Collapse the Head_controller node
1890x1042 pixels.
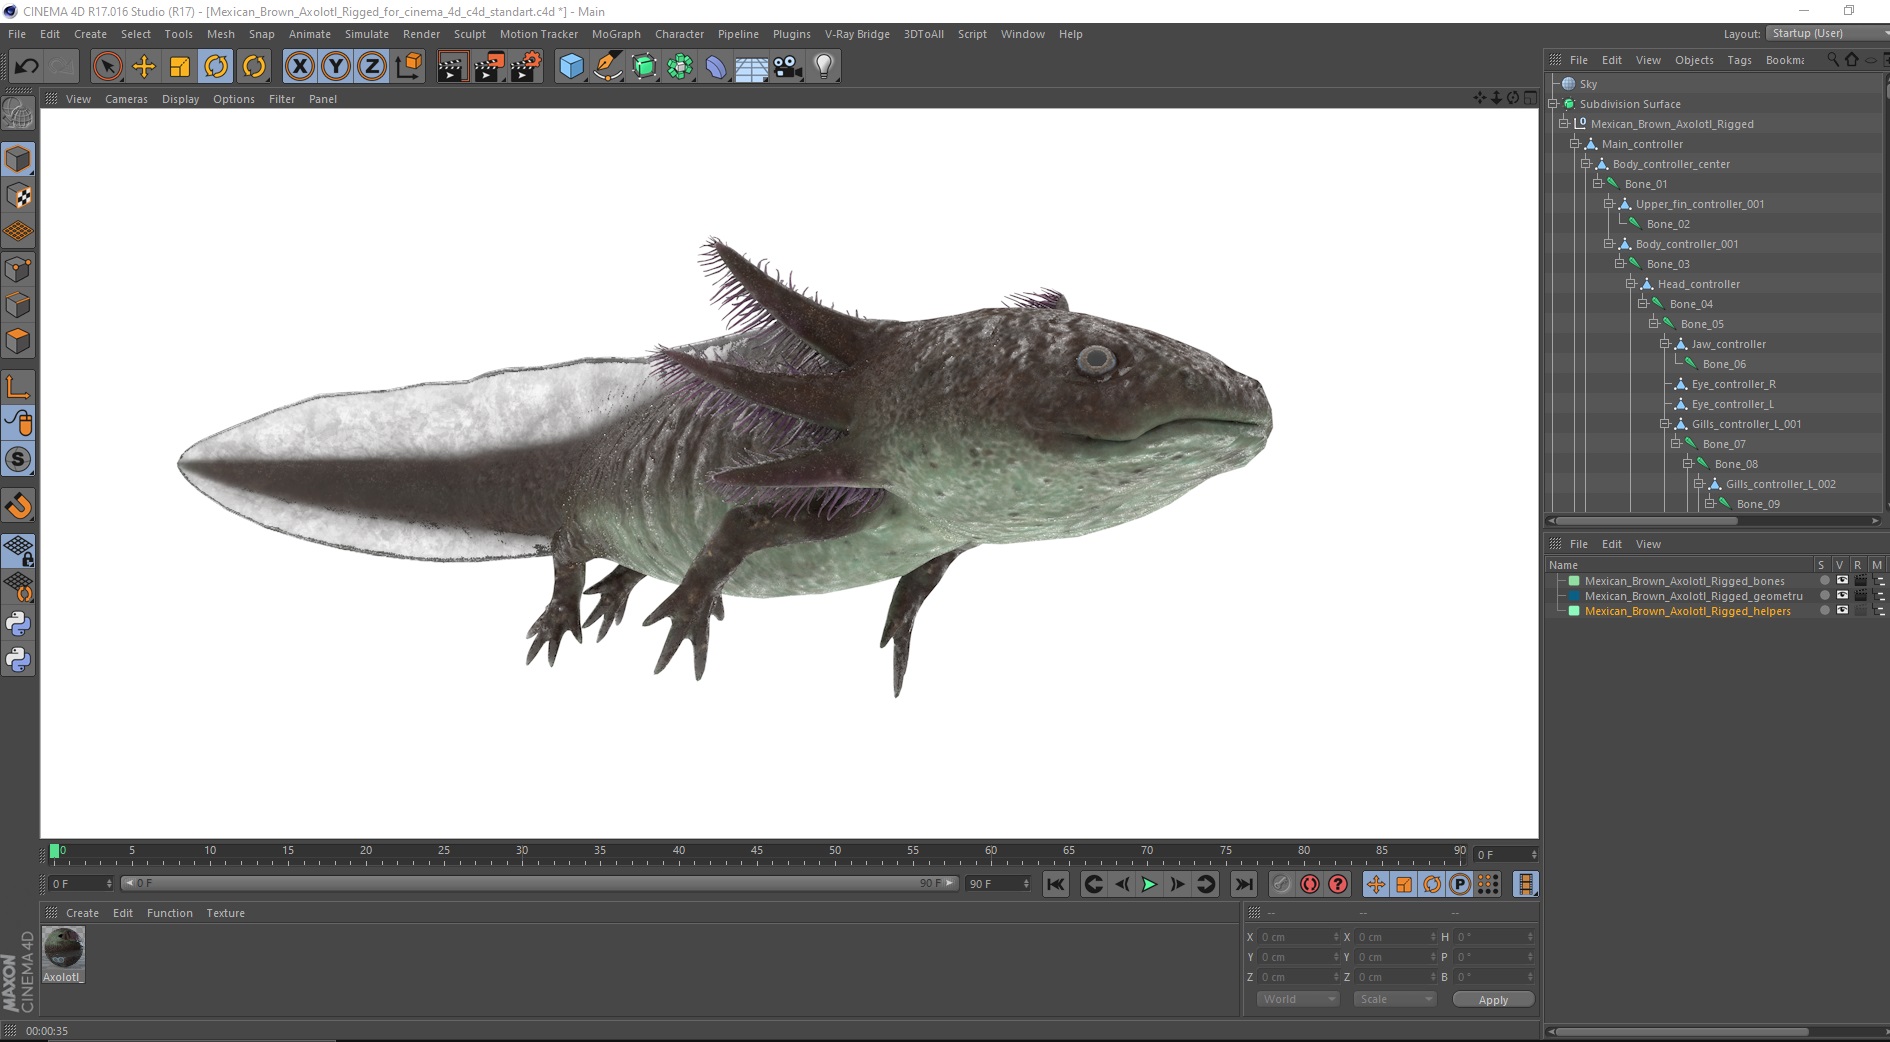(x=1631, y=284)
